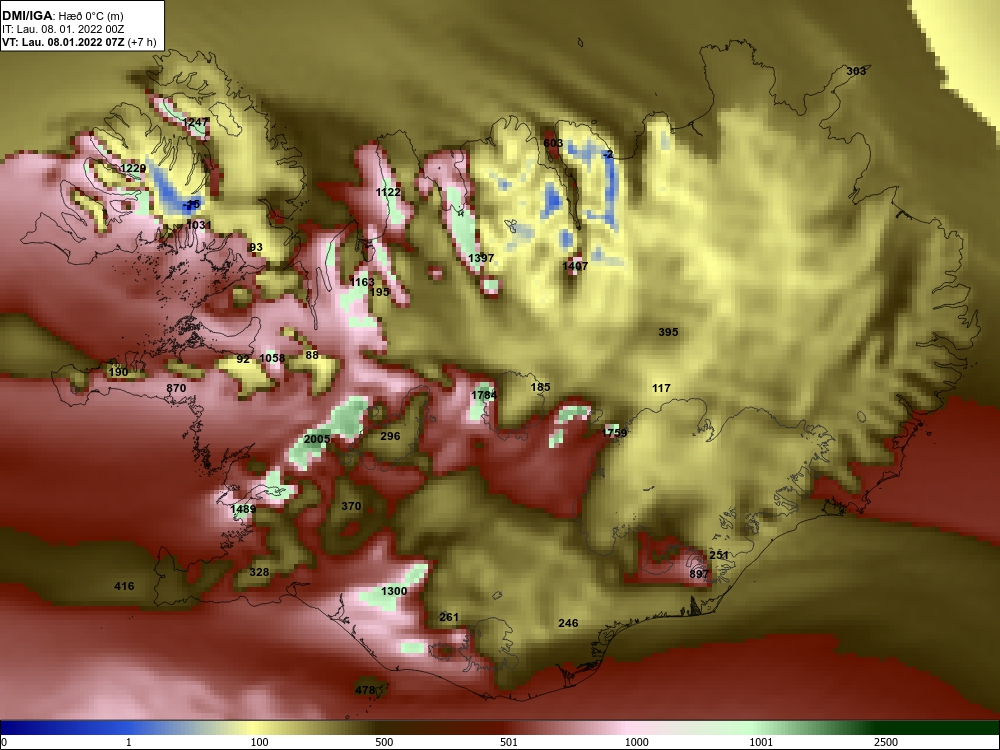Click the map value 603

tap(553, 143)
